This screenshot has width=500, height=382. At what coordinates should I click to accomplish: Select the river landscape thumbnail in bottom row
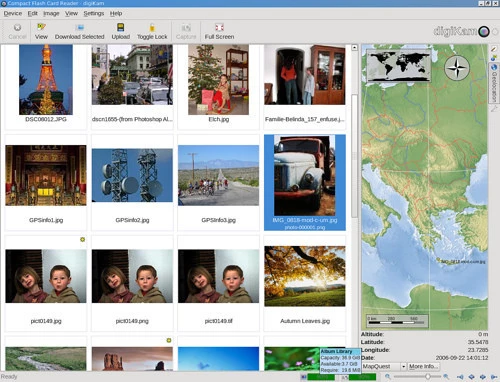pyautogui.click(x=46, y=359)
